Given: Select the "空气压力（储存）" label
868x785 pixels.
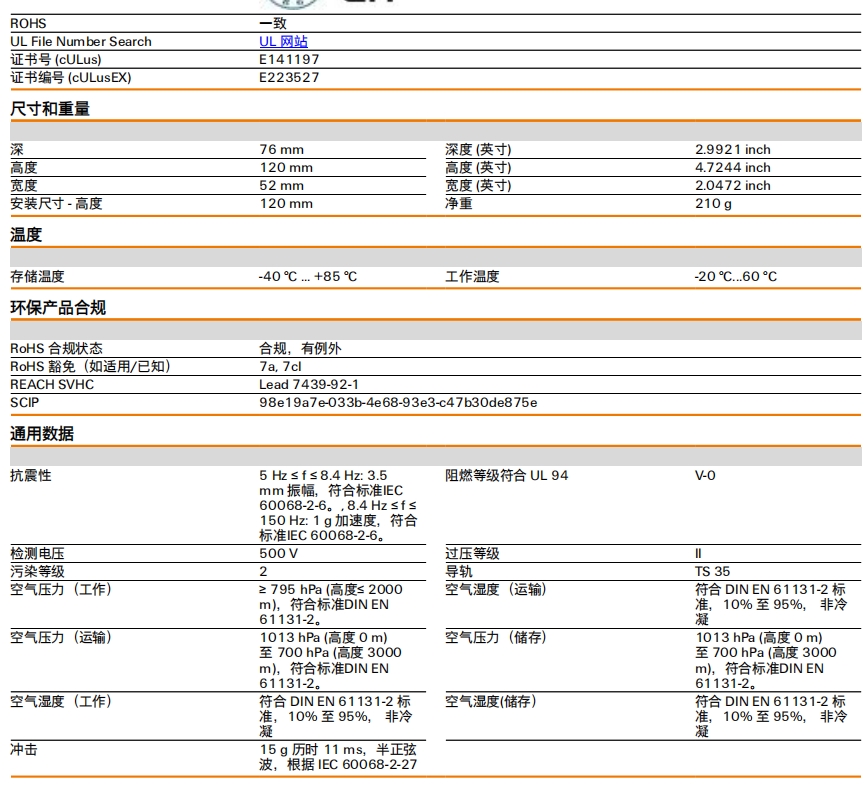Looking at the screenshot, I should (x=497, y=638).
